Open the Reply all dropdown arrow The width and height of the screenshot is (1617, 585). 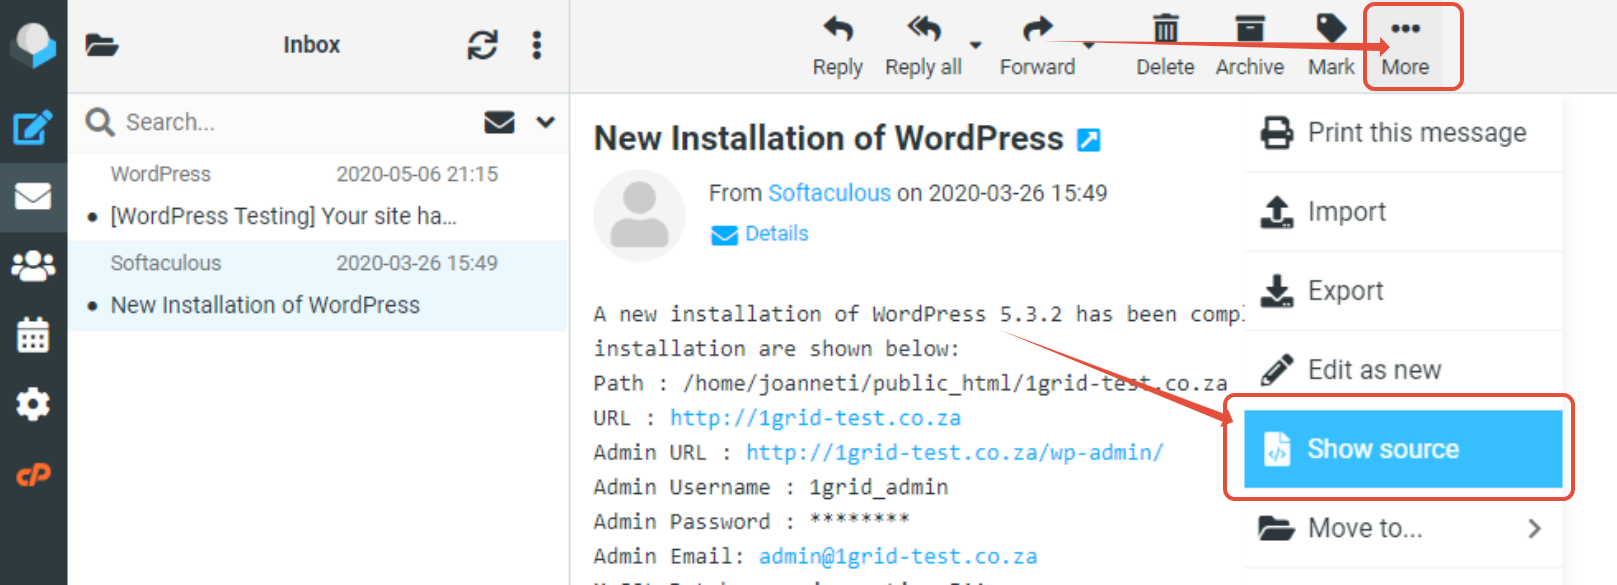click(976, 45)
